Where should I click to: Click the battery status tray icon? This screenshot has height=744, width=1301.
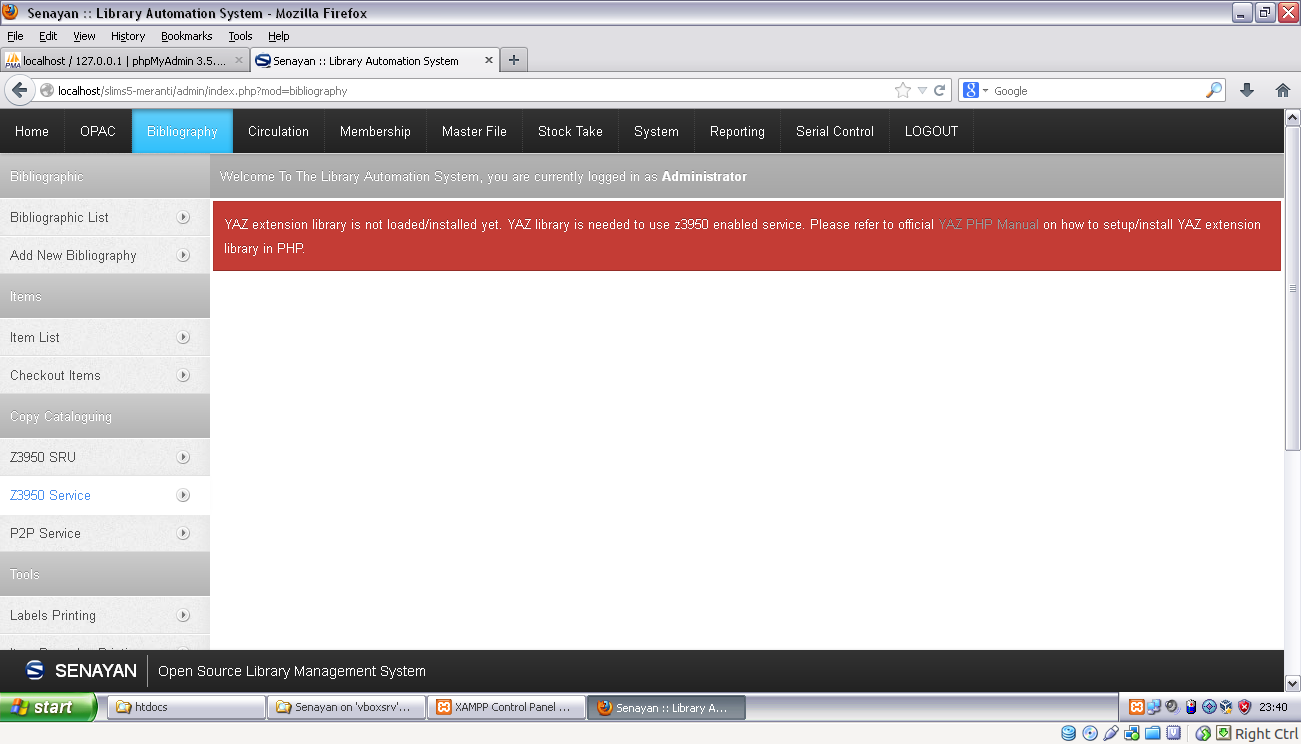point(1191,707)
